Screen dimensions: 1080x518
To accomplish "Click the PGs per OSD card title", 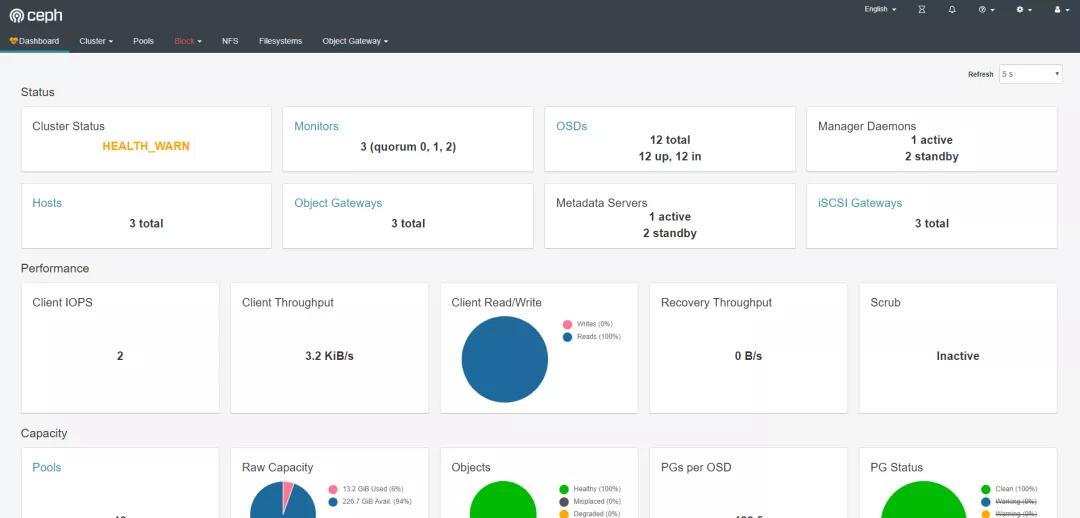I will pyautogui.click(x=696, y=467).
